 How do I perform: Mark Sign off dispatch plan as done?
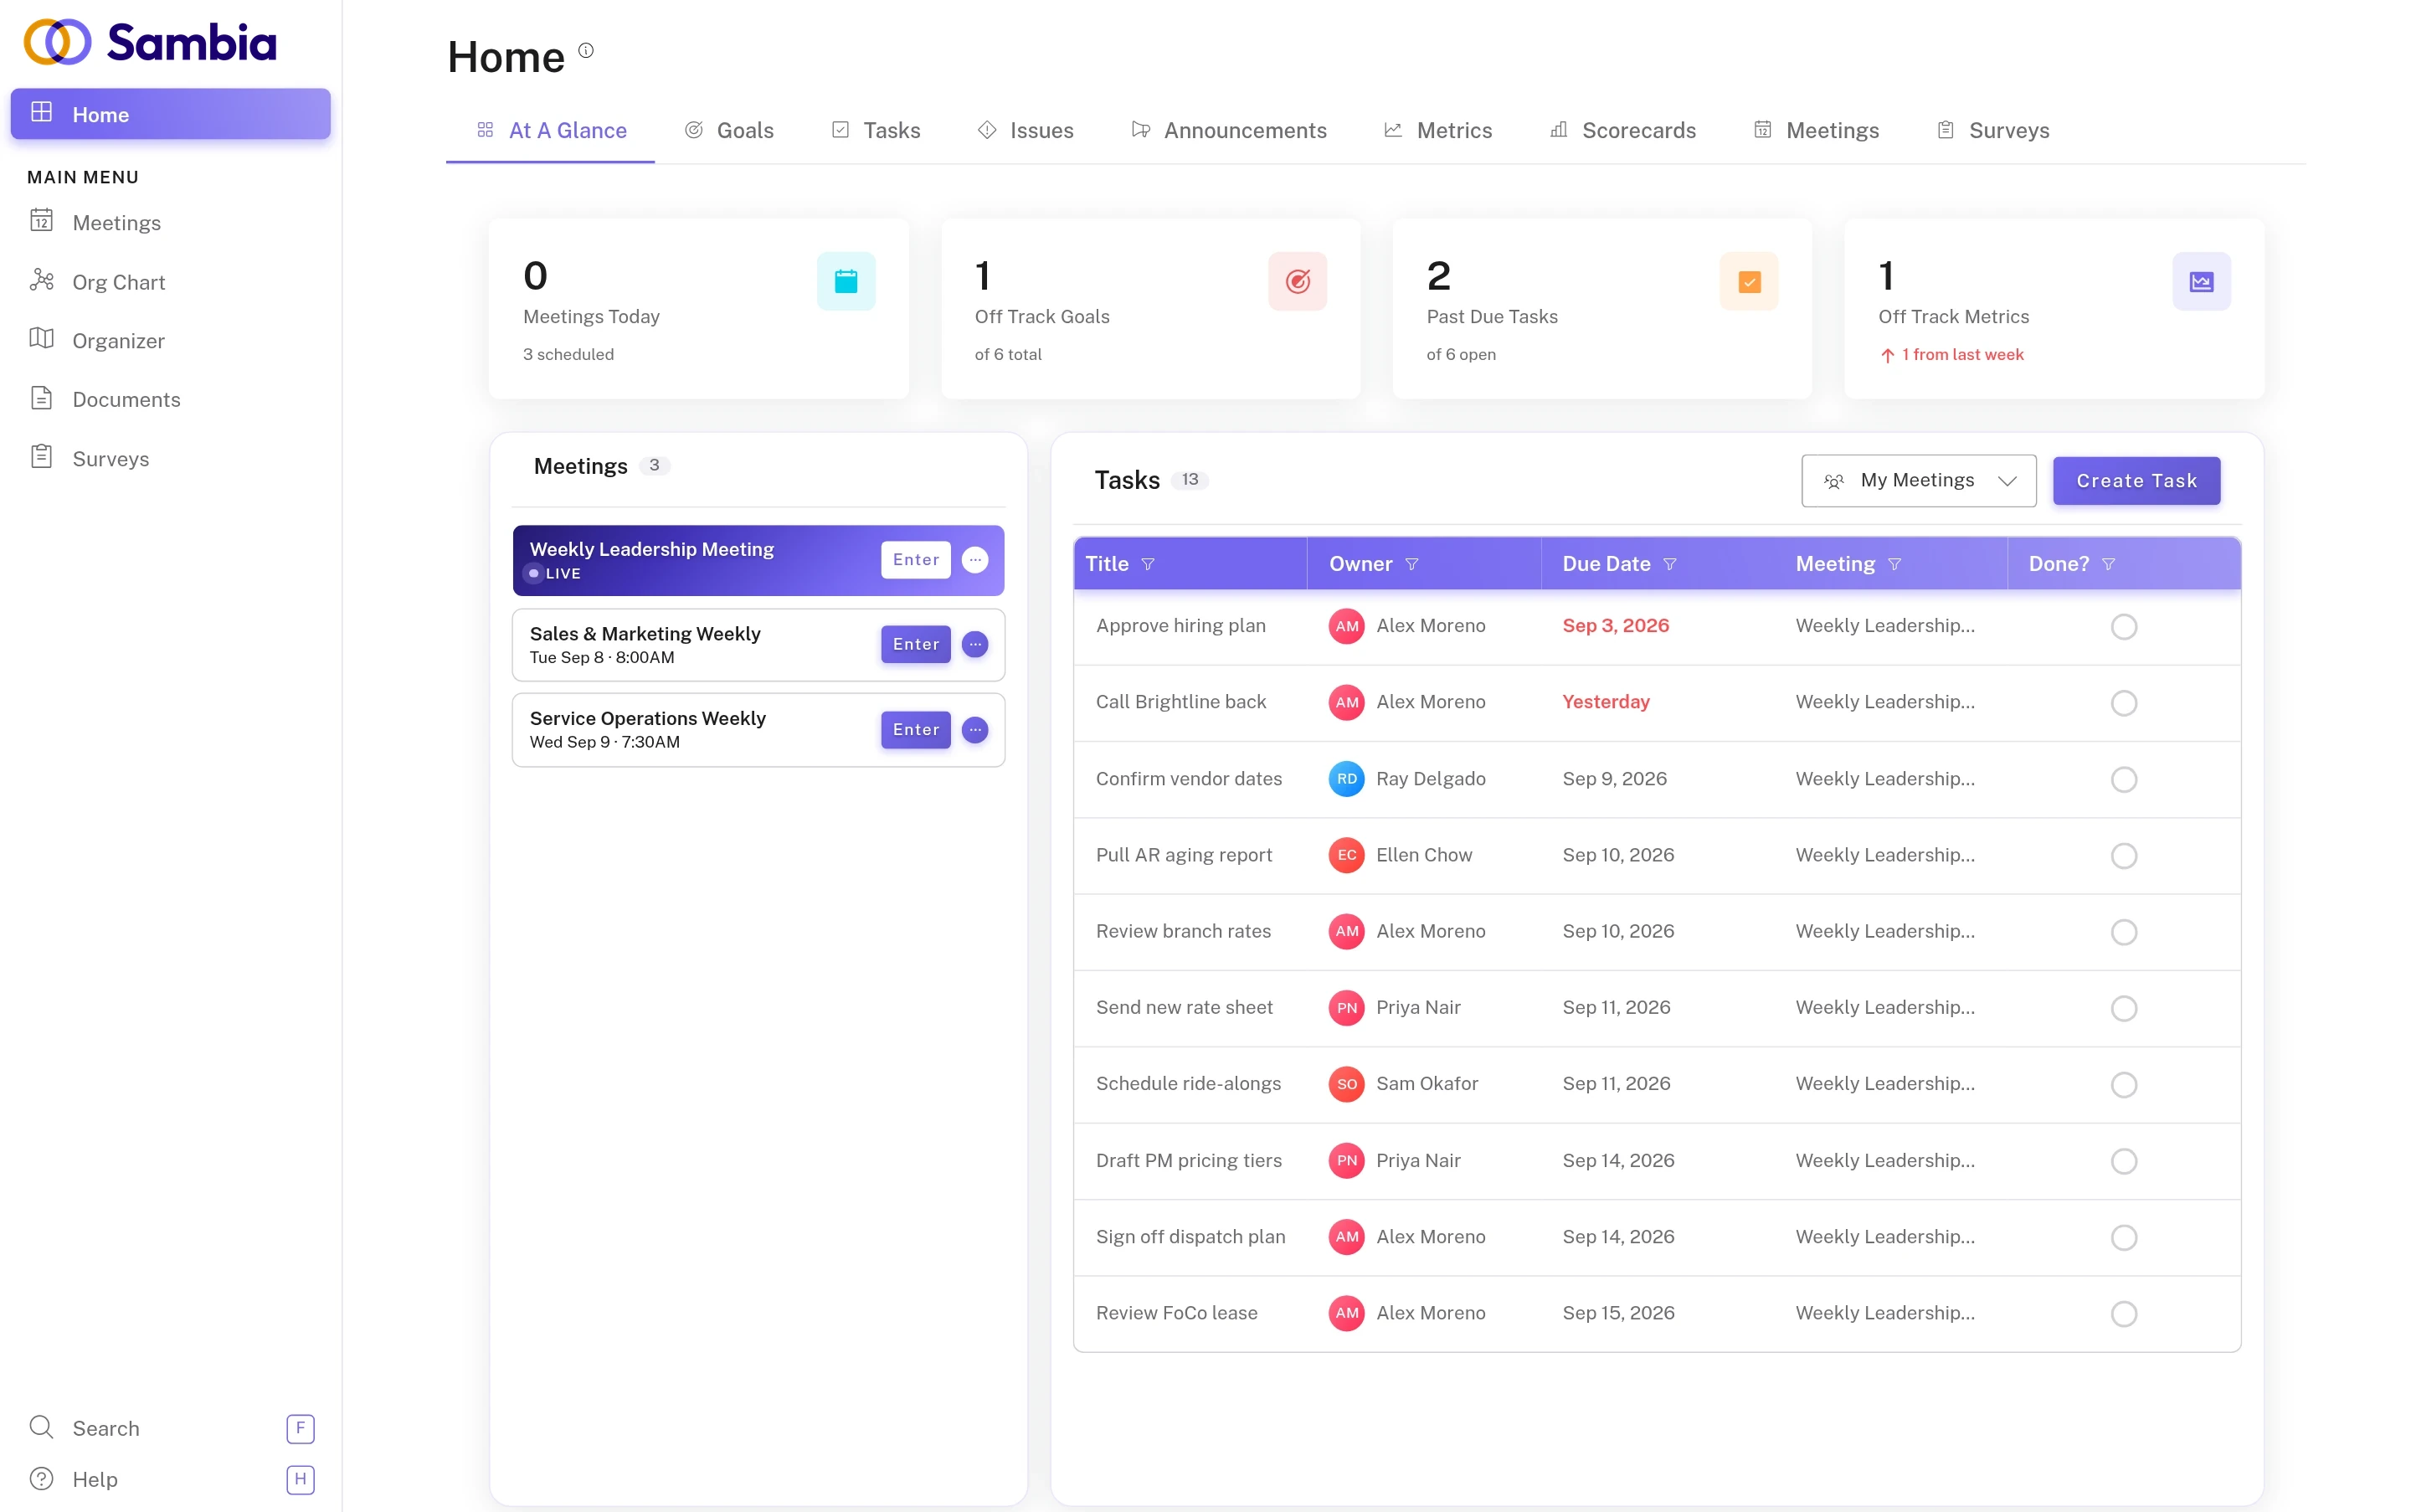point(2123,1238)
